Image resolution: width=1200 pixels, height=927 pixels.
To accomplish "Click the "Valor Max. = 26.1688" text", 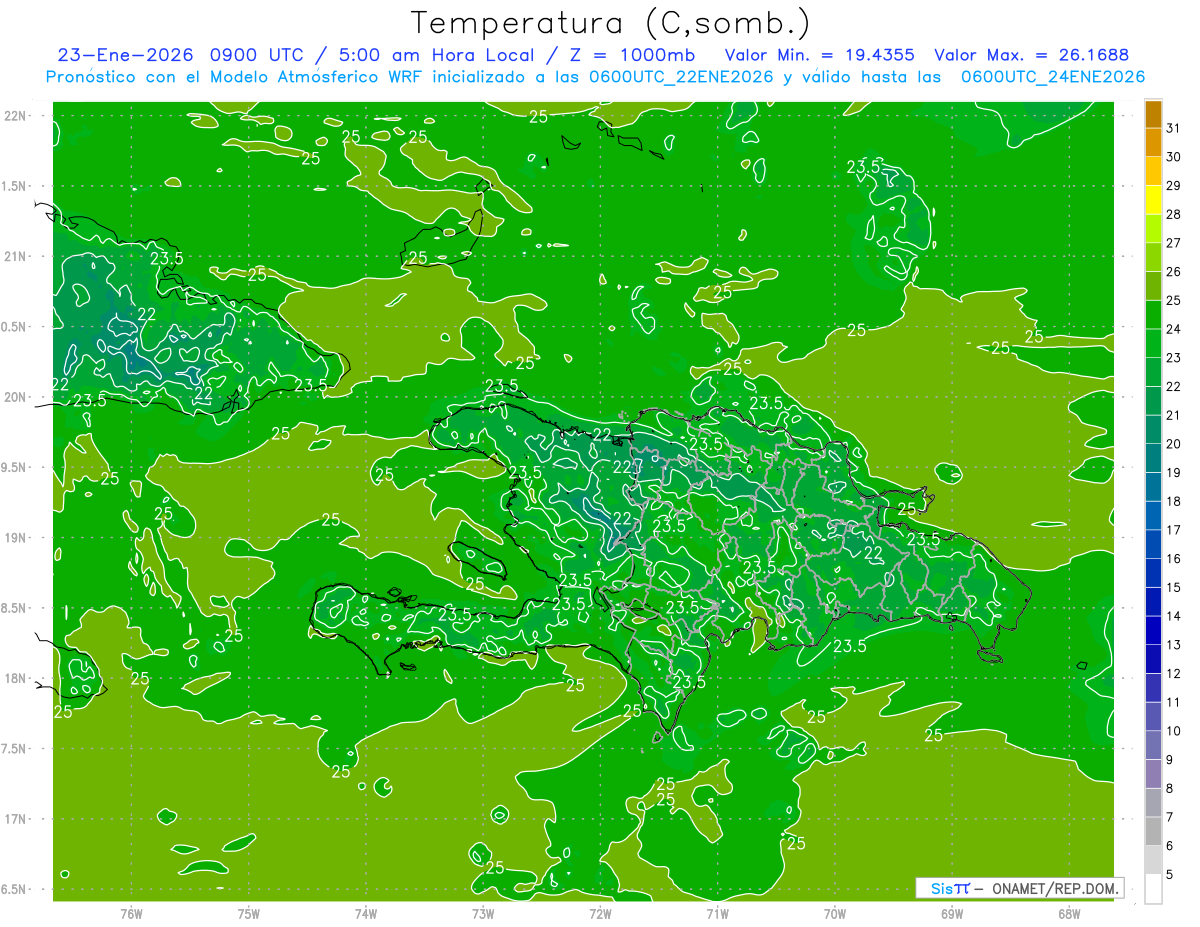I will point(1031,55).
